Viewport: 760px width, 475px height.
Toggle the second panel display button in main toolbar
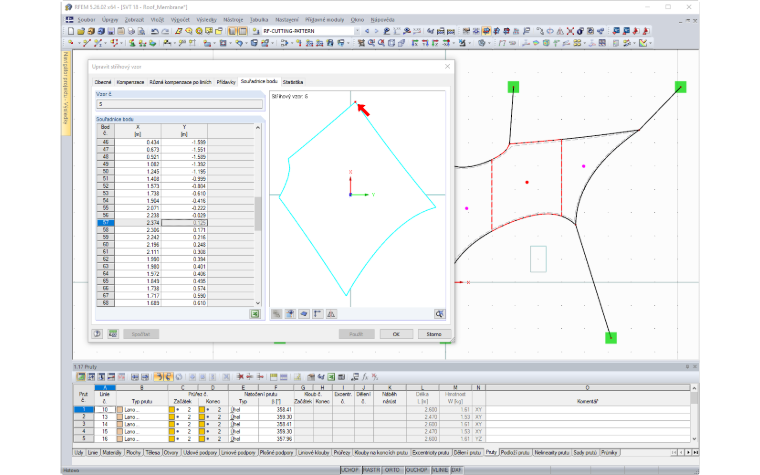[x=242, y=31]
